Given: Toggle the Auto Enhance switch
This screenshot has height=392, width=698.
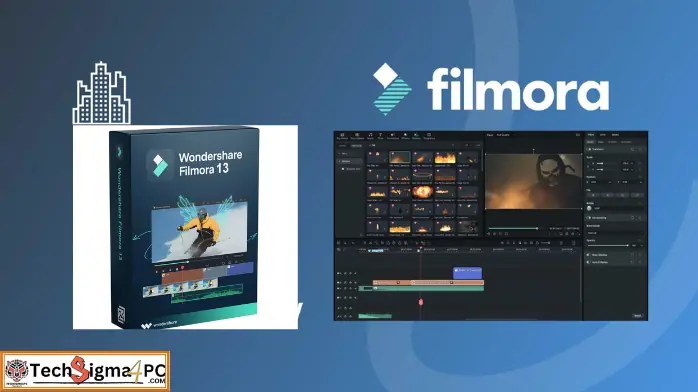Looking at the screenshot, I should 588,263.
